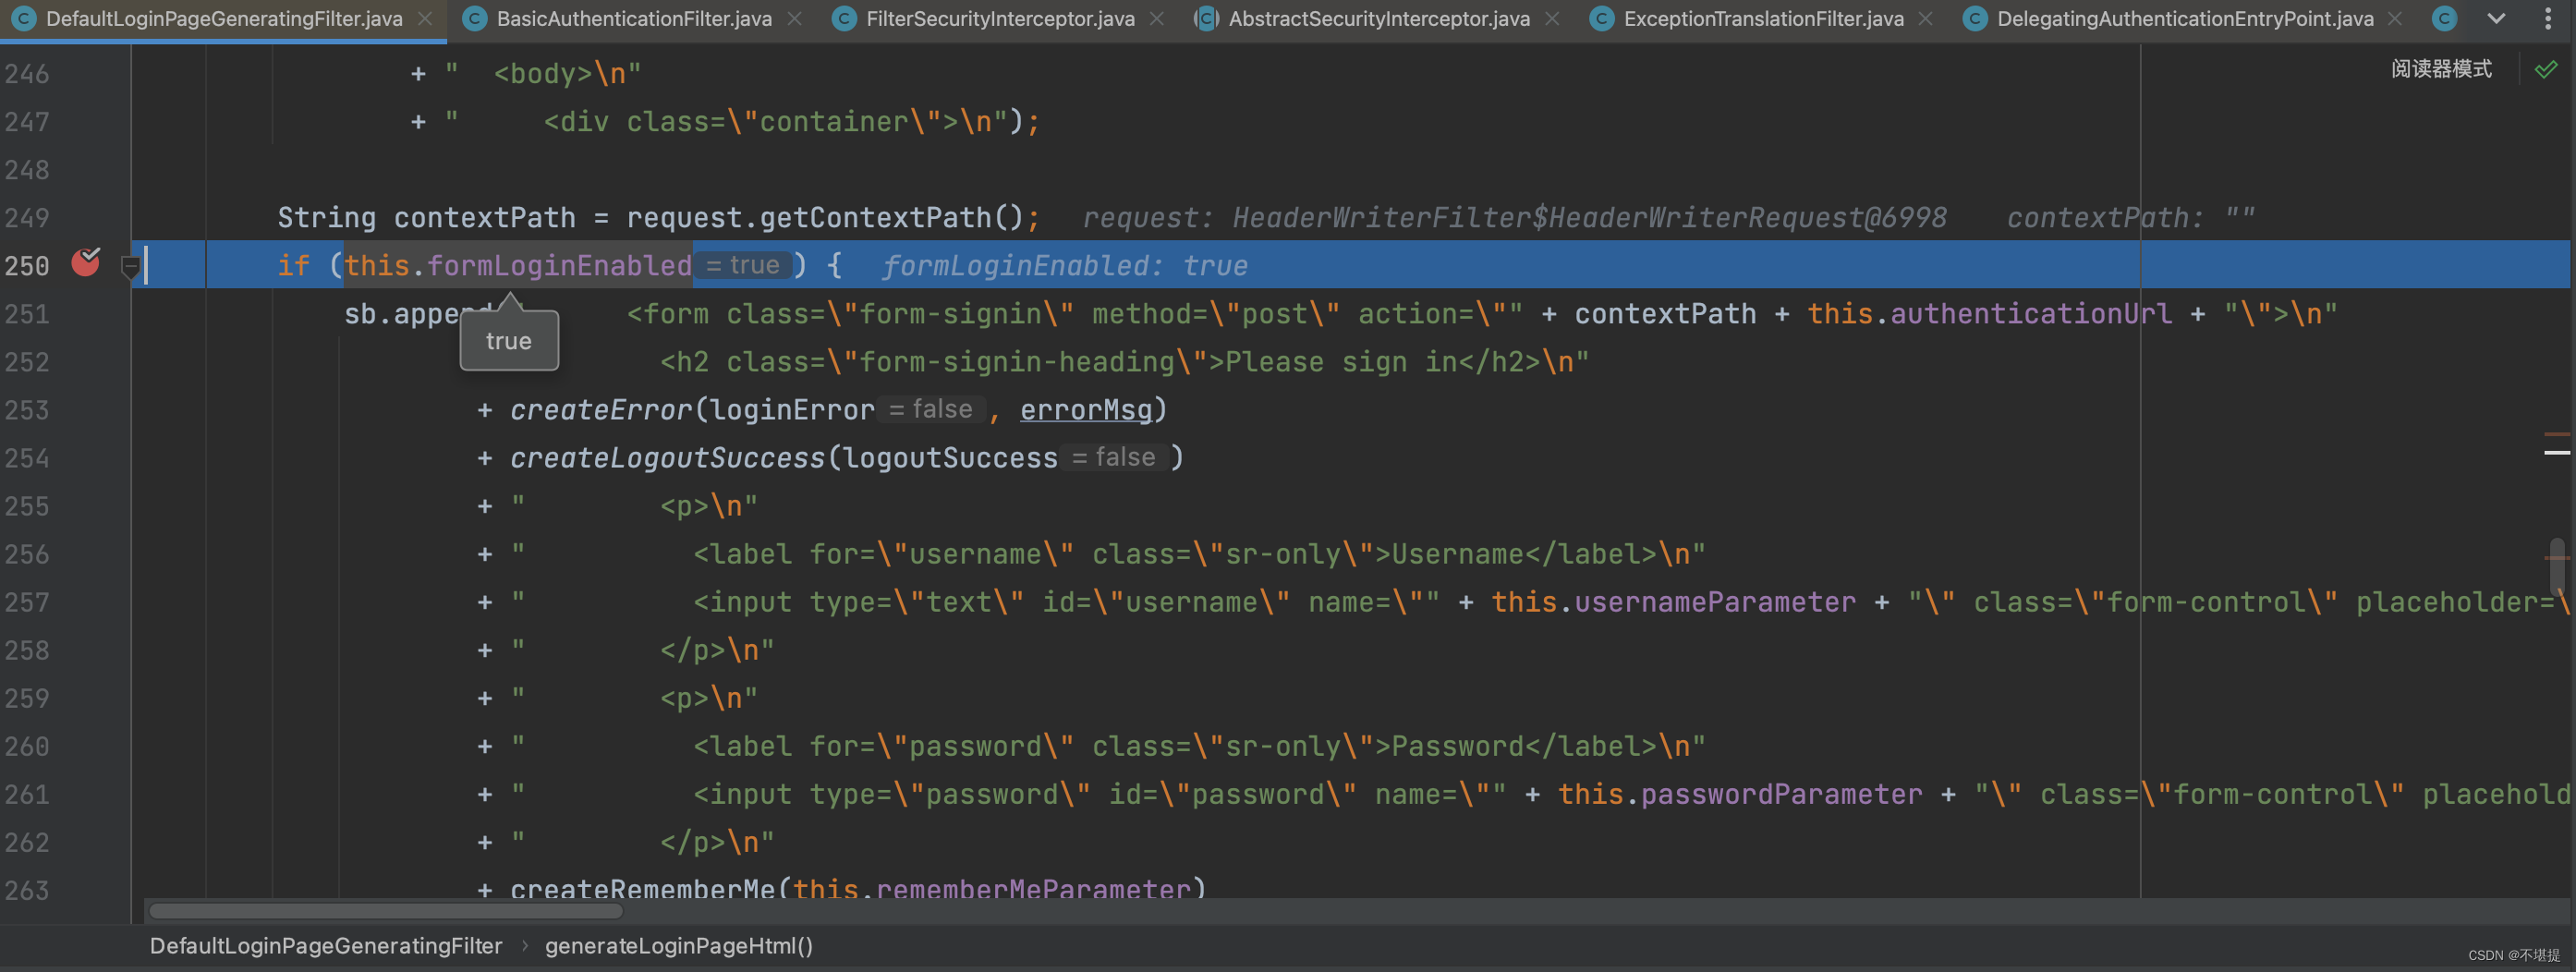Click the horizontal scrollbar thumb
The image size is (2576, 972).
click(385, 911)
